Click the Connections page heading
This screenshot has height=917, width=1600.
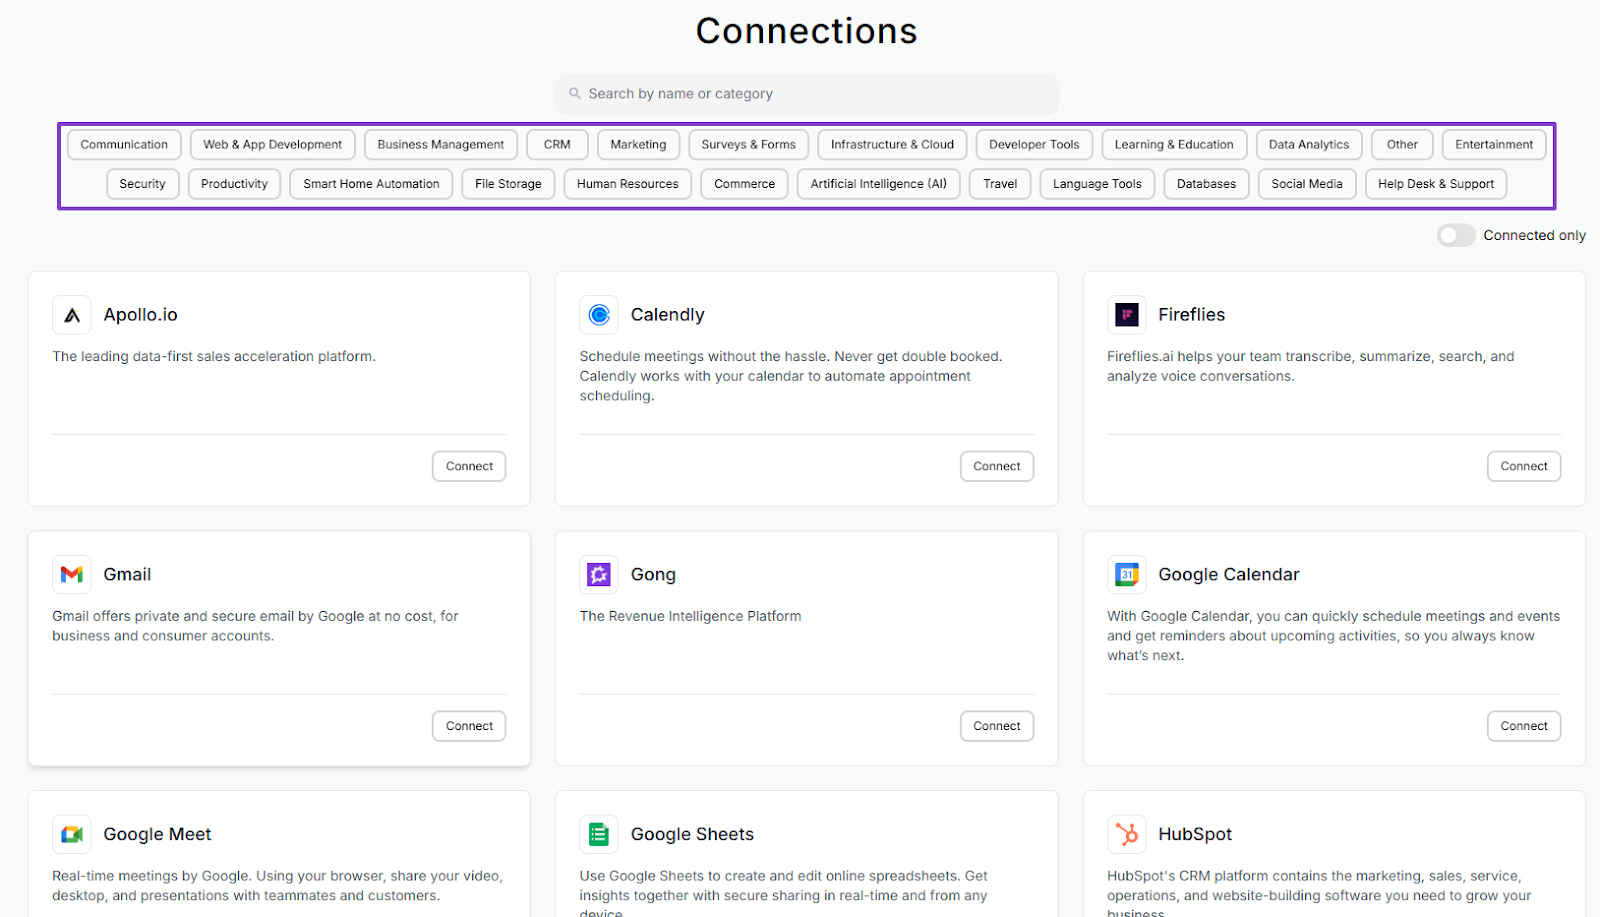coord(807,31)
